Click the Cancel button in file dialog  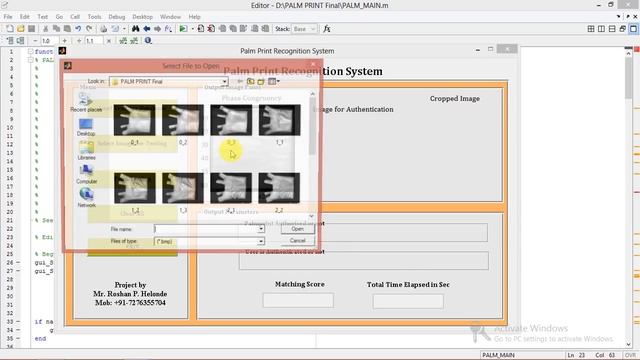click(x=298, y=240)
